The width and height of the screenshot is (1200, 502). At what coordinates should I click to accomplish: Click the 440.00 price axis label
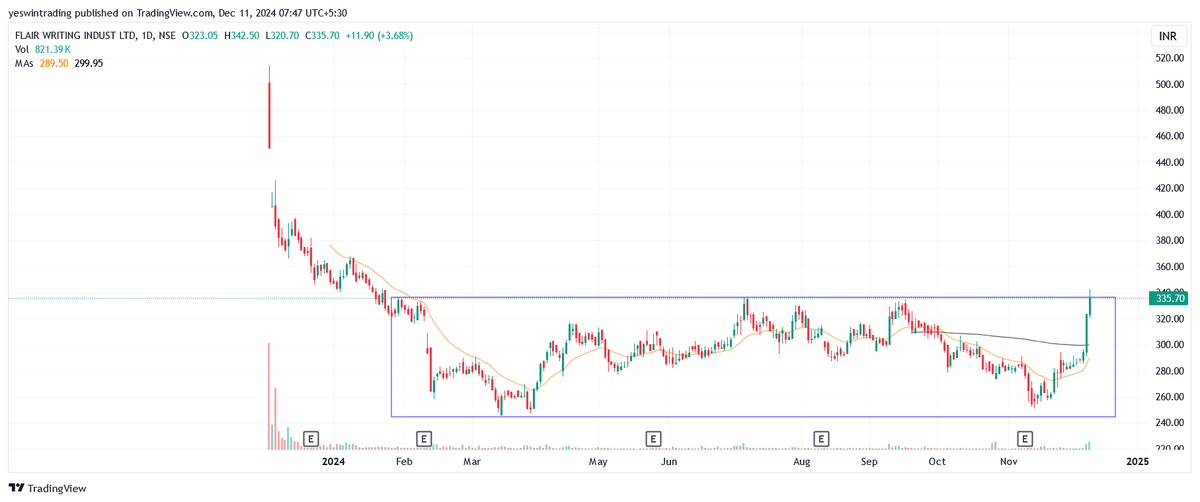[x=1170, y=162]
